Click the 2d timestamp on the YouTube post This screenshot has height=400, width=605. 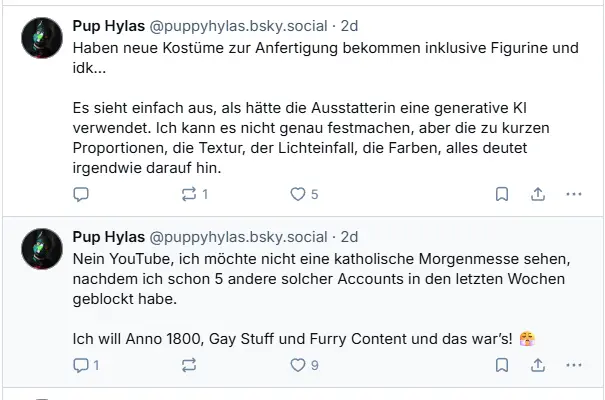pyautogui.click(x=349, y=237)
